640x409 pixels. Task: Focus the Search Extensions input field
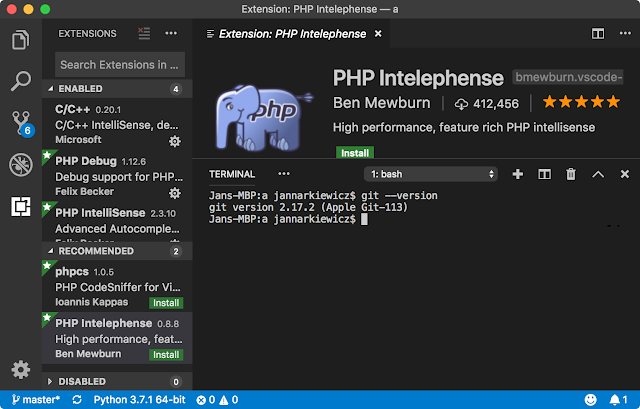pos(120,64)
